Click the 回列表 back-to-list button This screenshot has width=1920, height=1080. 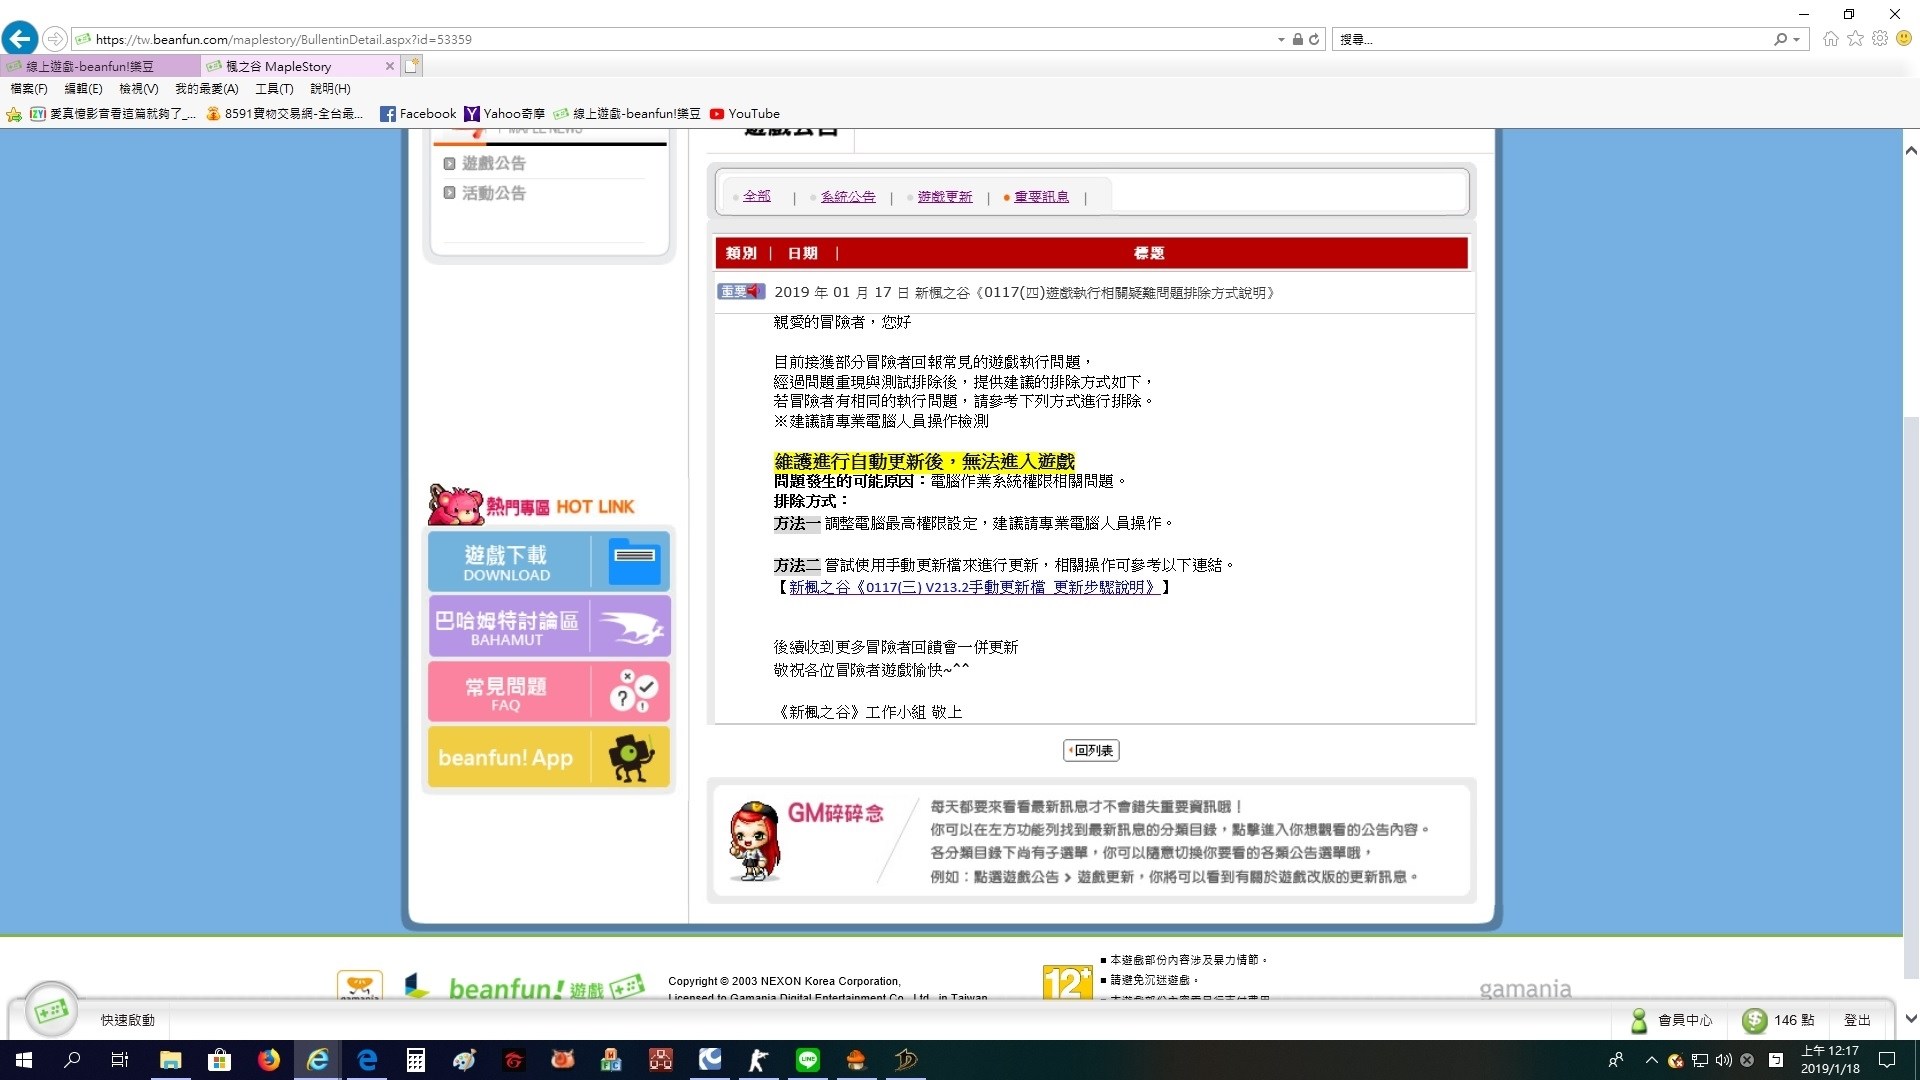pyautogui.click(x=1091, y=750)
